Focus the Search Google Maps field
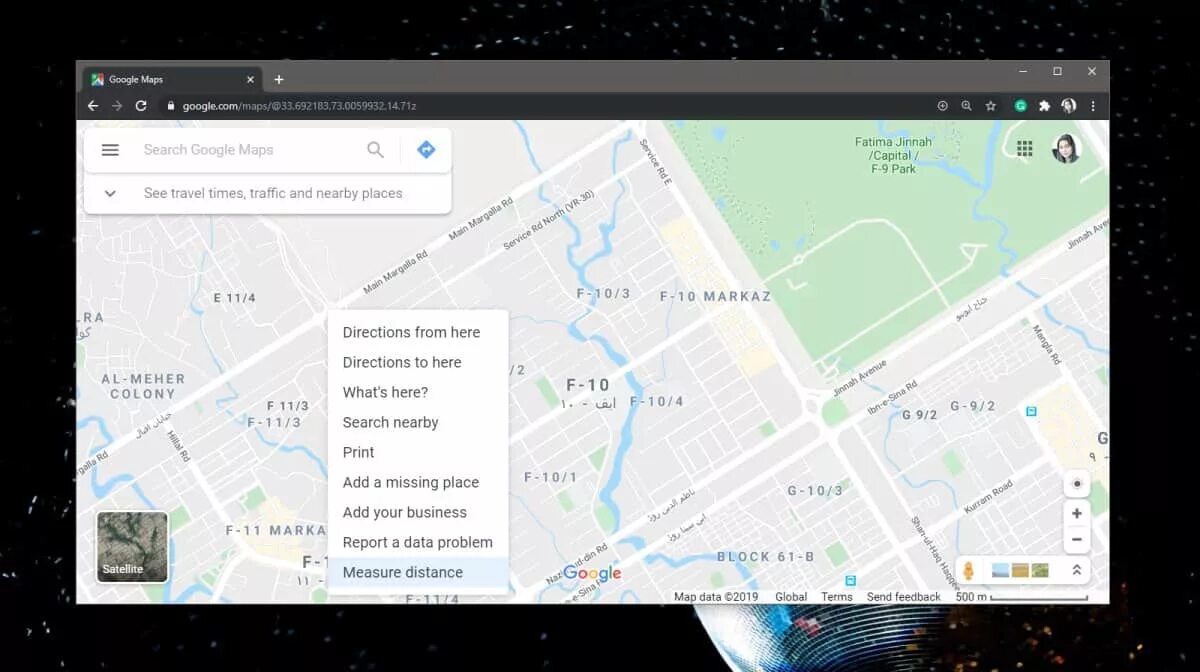This screenshot has height=672, width=1200. 246,150
